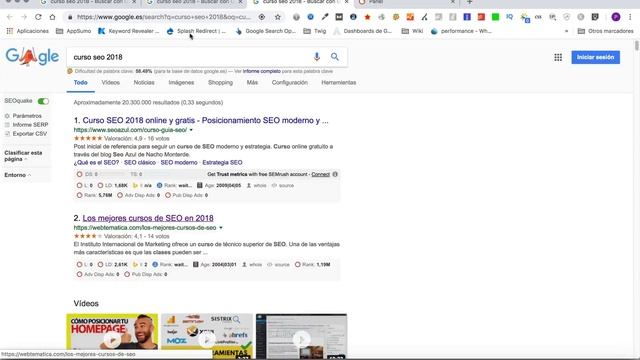Reload the current page
Viewport: 640px width, 360px height.
pyautogui.click(x=38, y=17)
